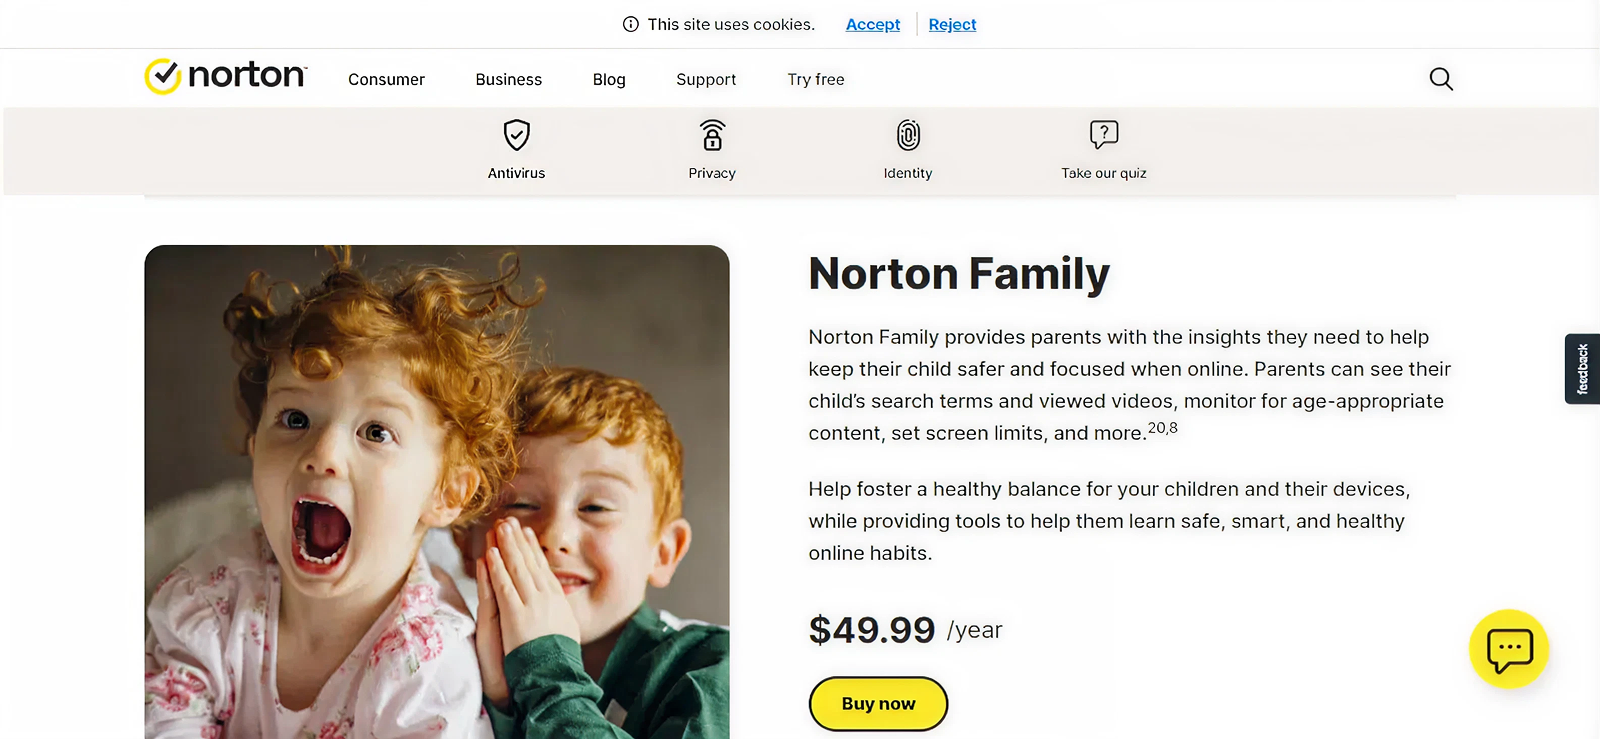Accept the site cookies
1600x739 pixels.
tap(873, 25)
